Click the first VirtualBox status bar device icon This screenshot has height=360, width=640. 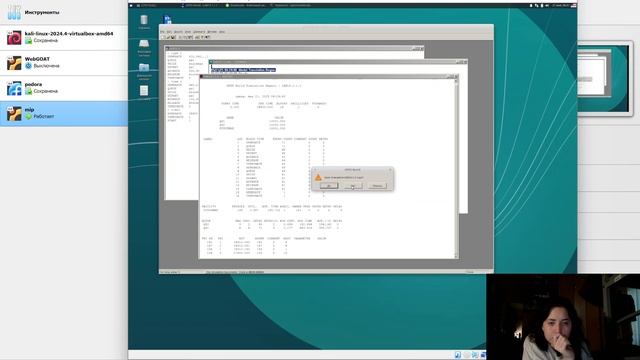click(458, 355)
